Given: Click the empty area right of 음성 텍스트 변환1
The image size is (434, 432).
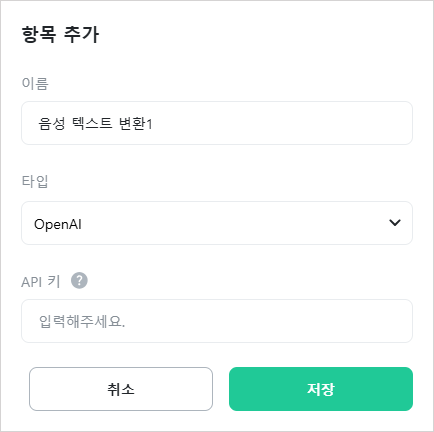Looking at the screenshot, I should [x=282, y=123].
